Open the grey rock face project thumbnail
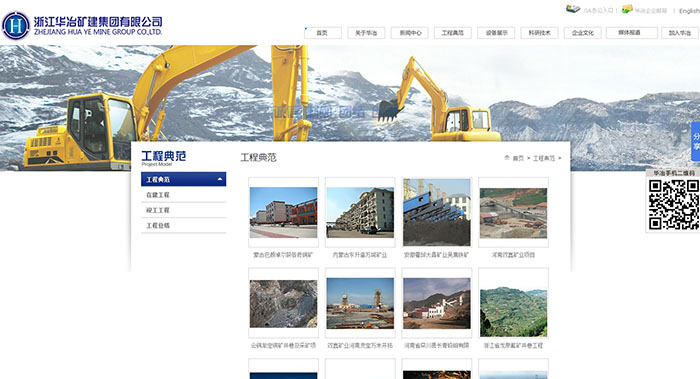Screen dimensions: 700x379 point(283,304)
